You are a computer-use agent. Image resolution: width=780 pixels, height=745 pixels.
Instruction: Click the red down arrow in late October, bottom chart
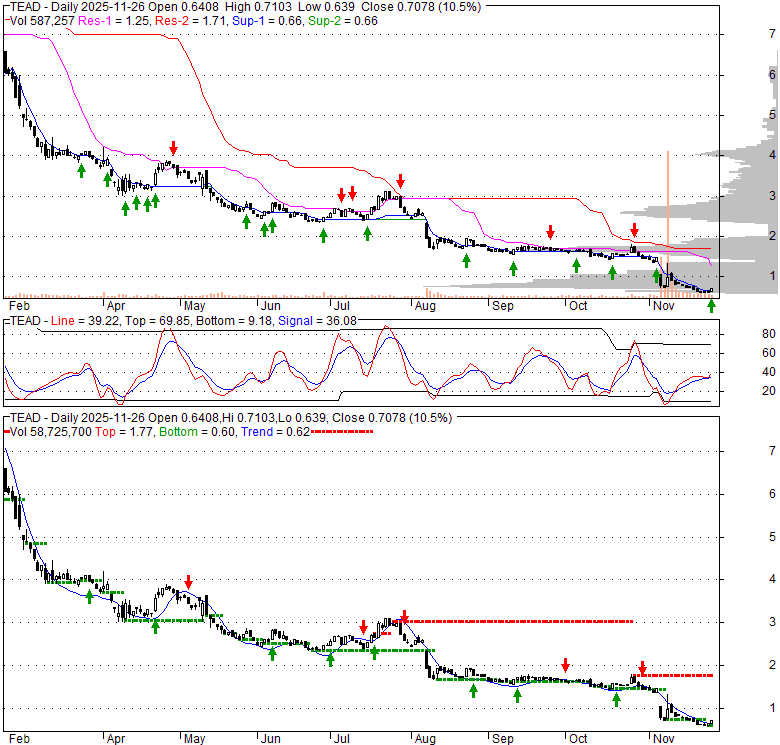pyautogui.click(x=642, y=667)
